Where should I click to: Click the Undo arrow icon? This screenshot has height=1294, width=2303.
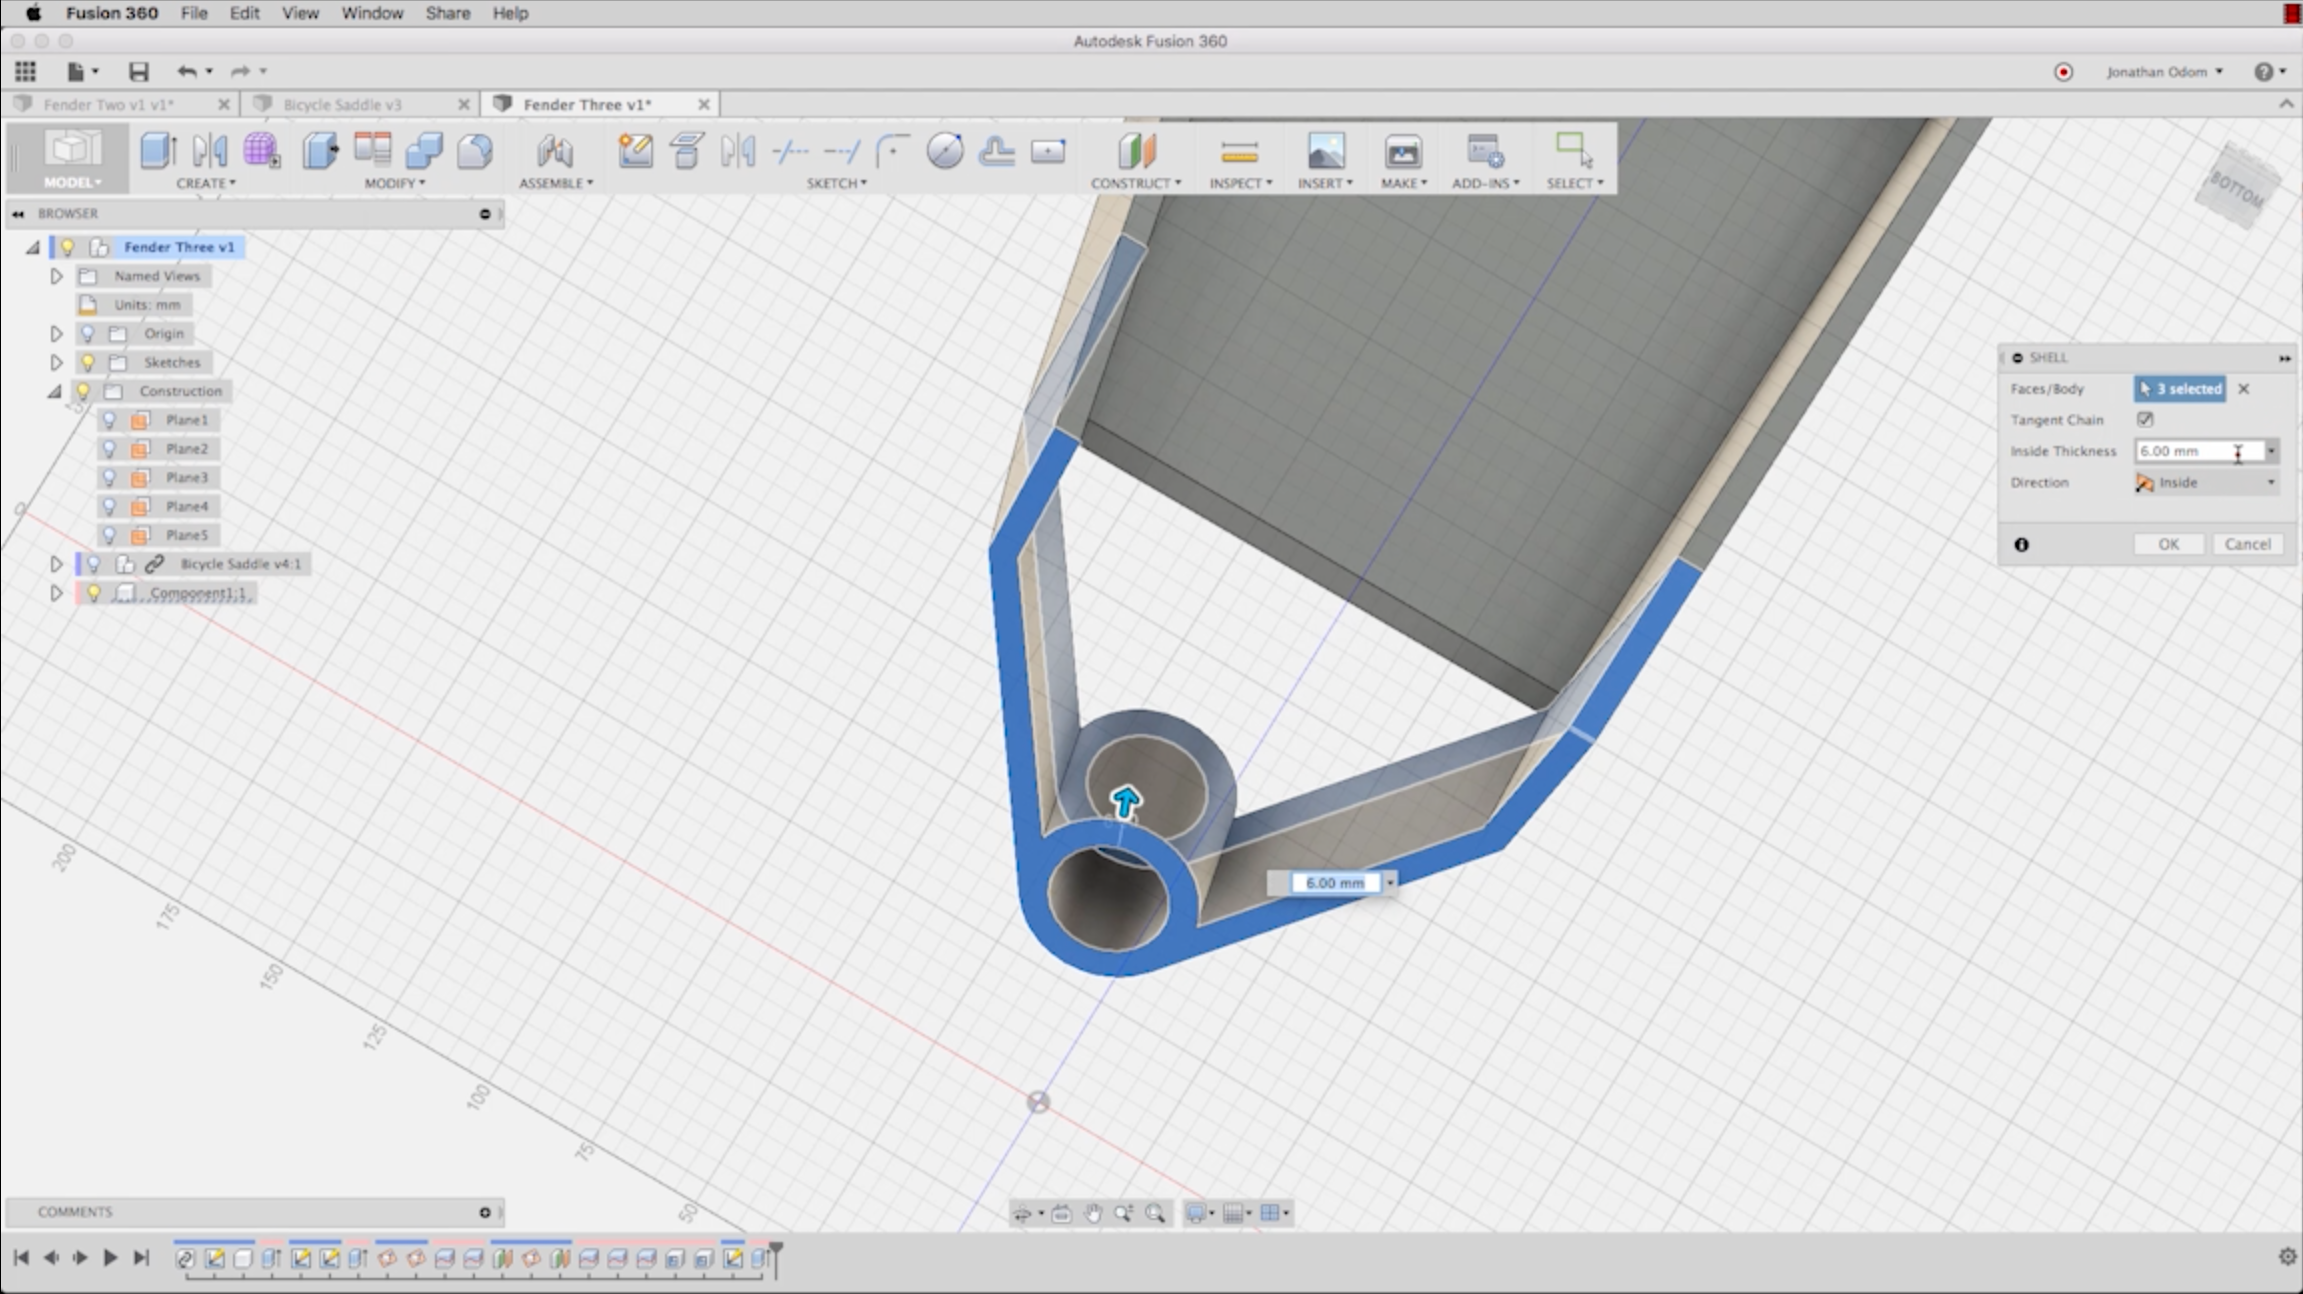coord(186,71)
